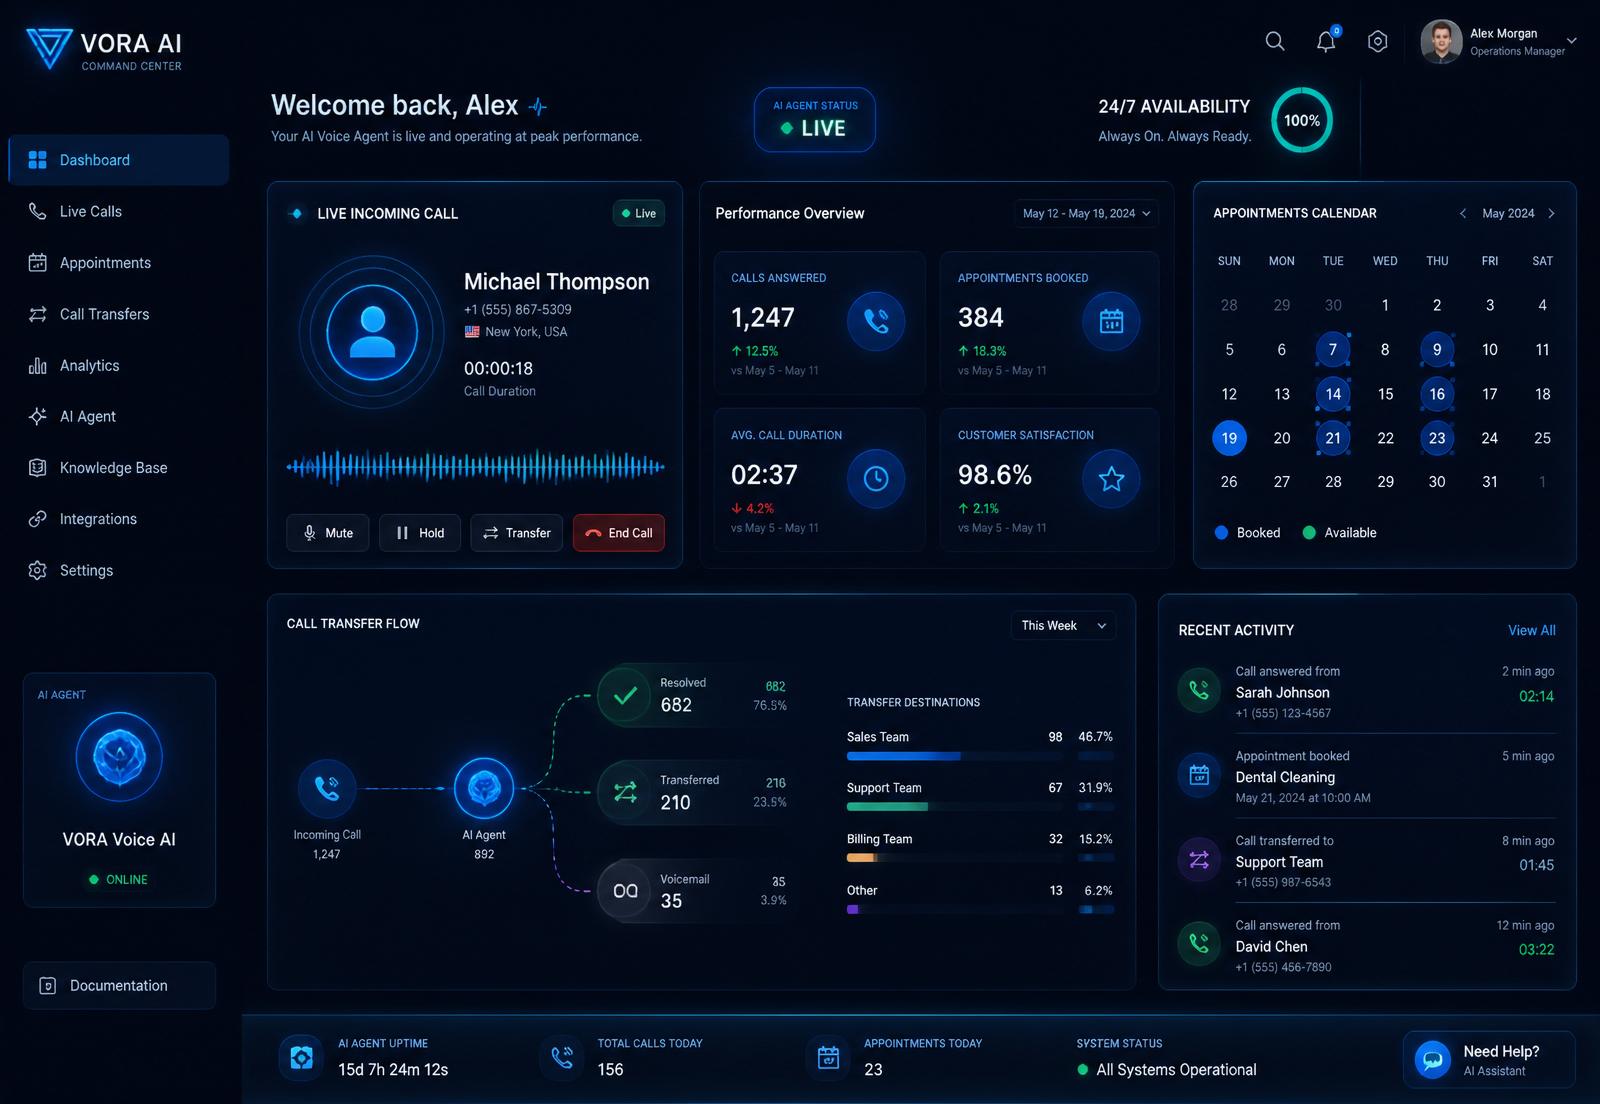Click the blue Booked legend dot
The height and width of the screenshot is (1104, 1600).
coord(1221,533)
